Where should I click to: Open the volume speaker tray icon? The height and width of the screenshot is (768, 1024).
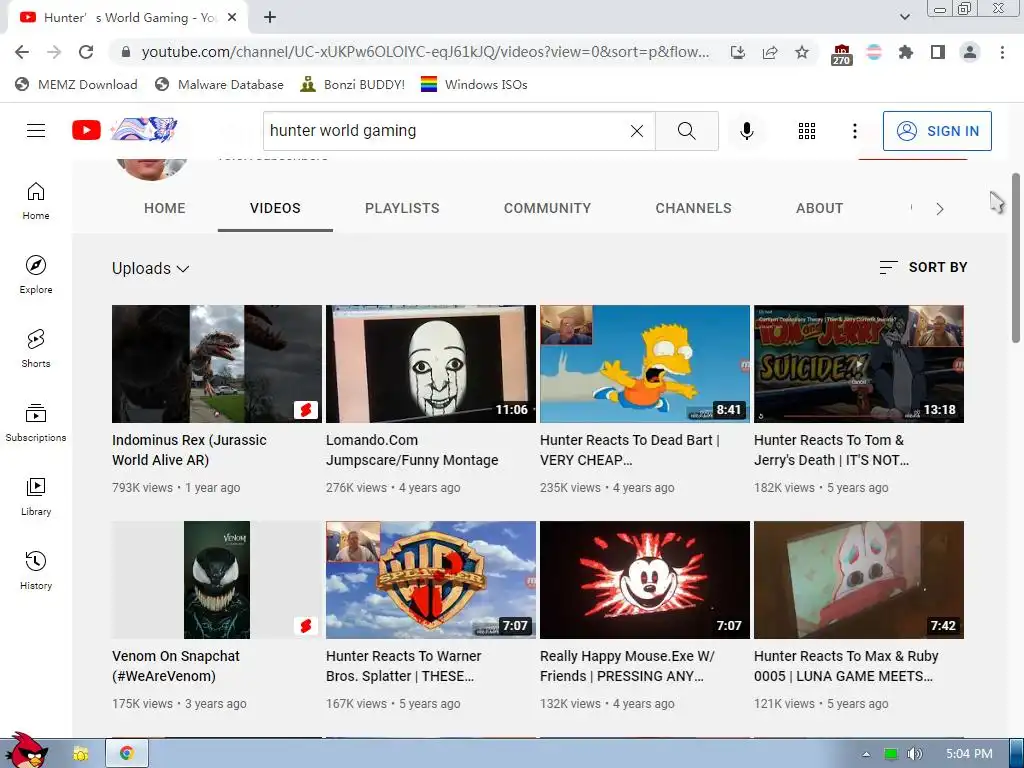[x=914, y=754]
